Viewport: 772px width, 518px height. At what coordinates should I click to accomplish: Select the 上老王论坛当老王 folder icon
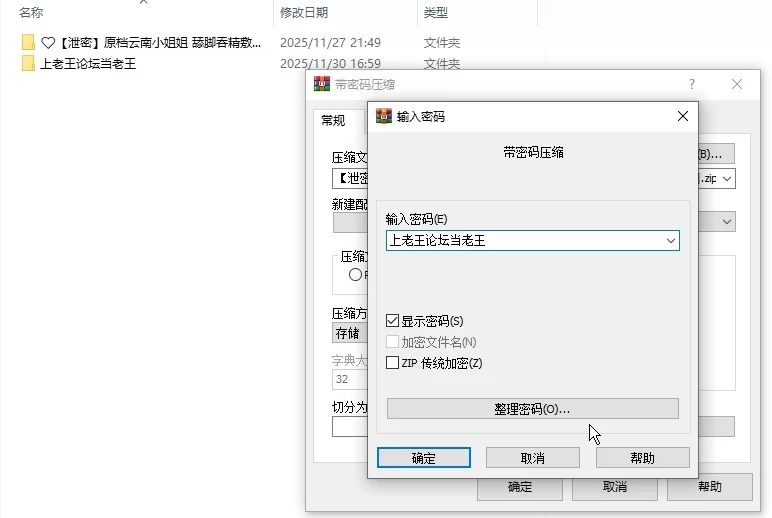(28, 64)
